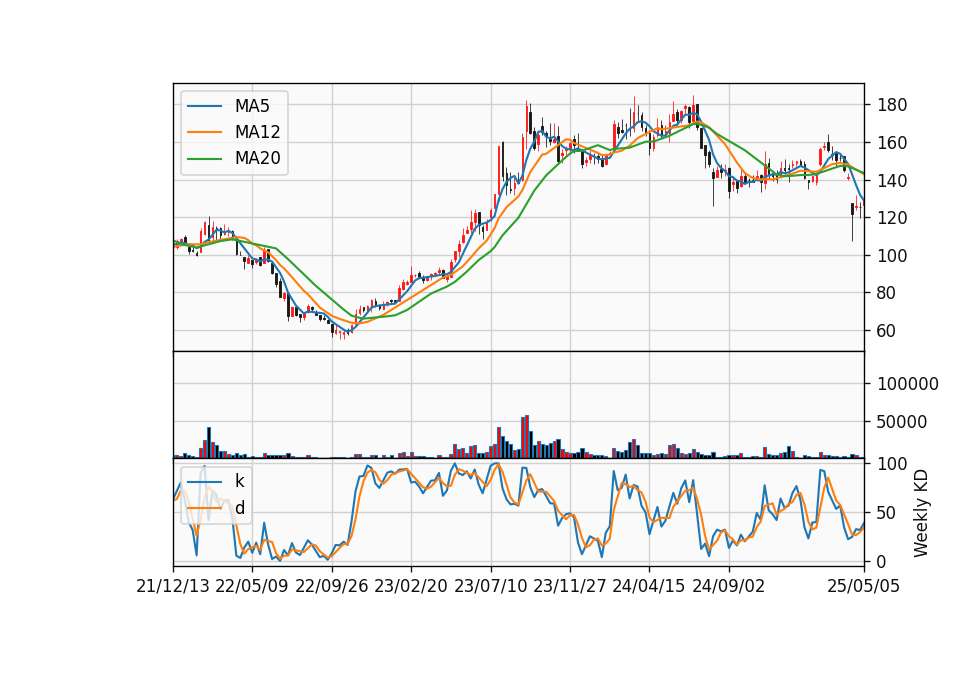Click the 120 price axis label
The height and width of the screenshot is (690, 960).
[x=892, y=218]
